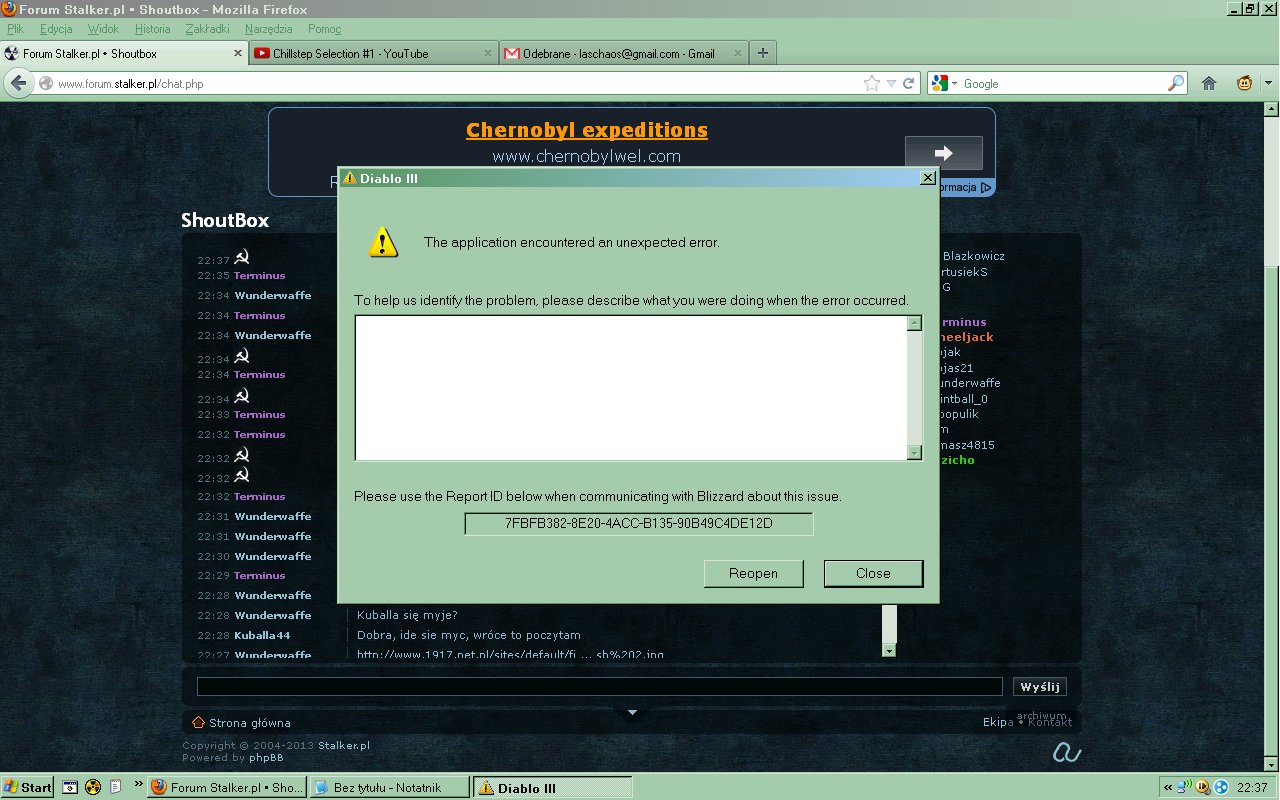Switch to the Gmail Odebrane tab

click(623, 54)
